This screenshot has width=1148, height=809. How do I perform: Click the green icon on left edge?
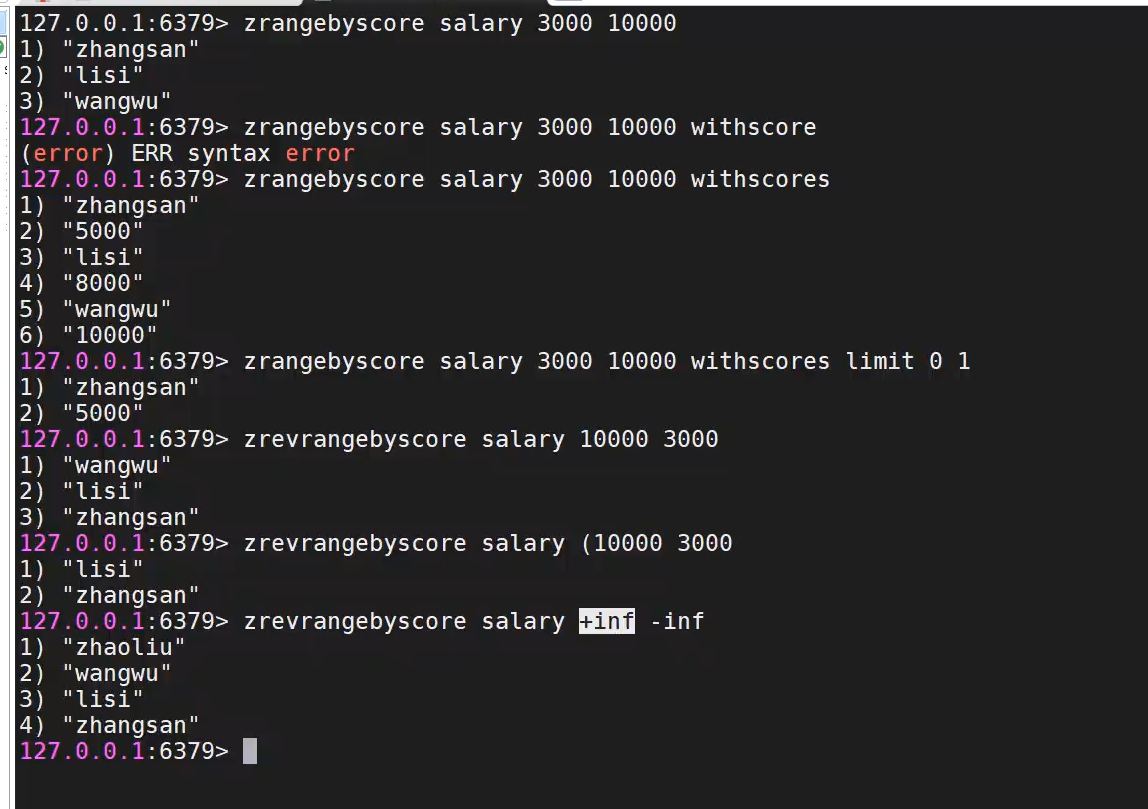click(x=4, y=48)
